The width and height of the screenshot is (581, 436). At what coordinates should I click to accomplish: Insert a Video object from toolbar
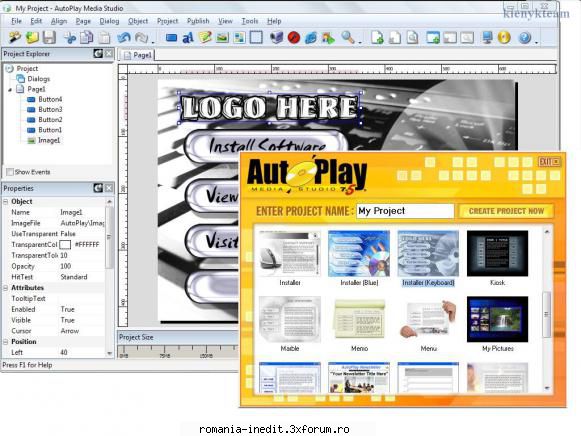[276, 37]
